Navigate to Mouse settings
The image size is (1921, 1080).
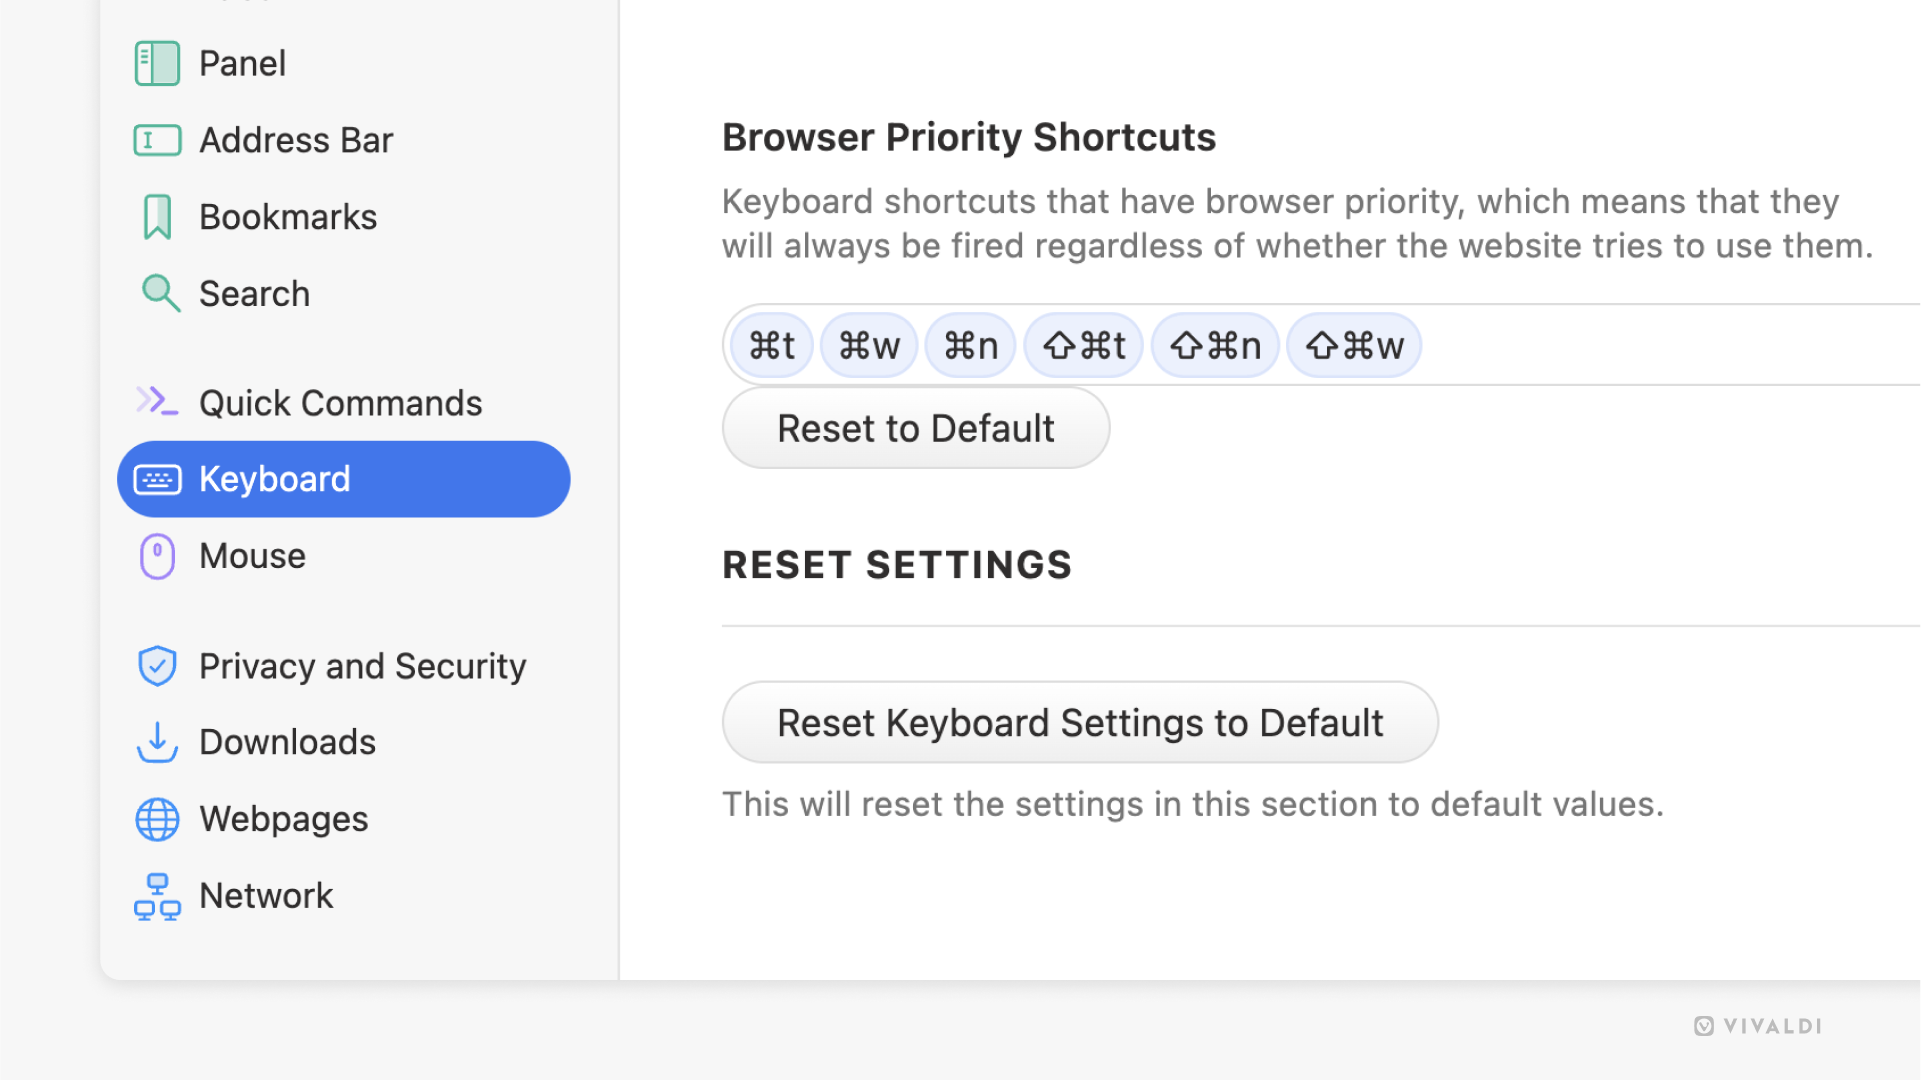pyautogui.click(x=252, y=555)
